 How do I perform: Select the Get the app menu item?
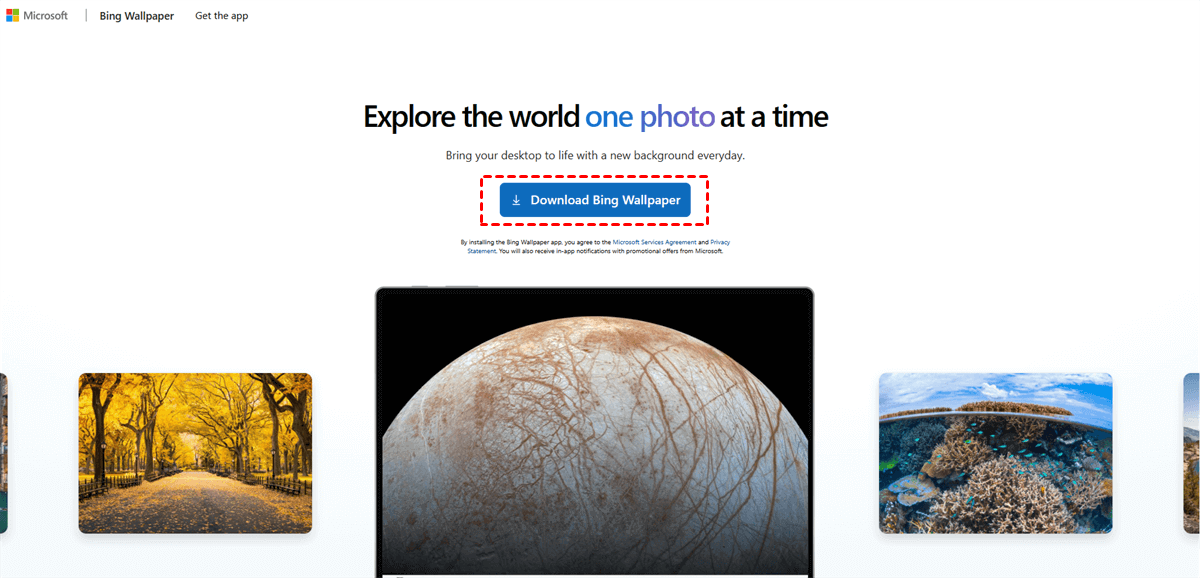tap(222, 16)
